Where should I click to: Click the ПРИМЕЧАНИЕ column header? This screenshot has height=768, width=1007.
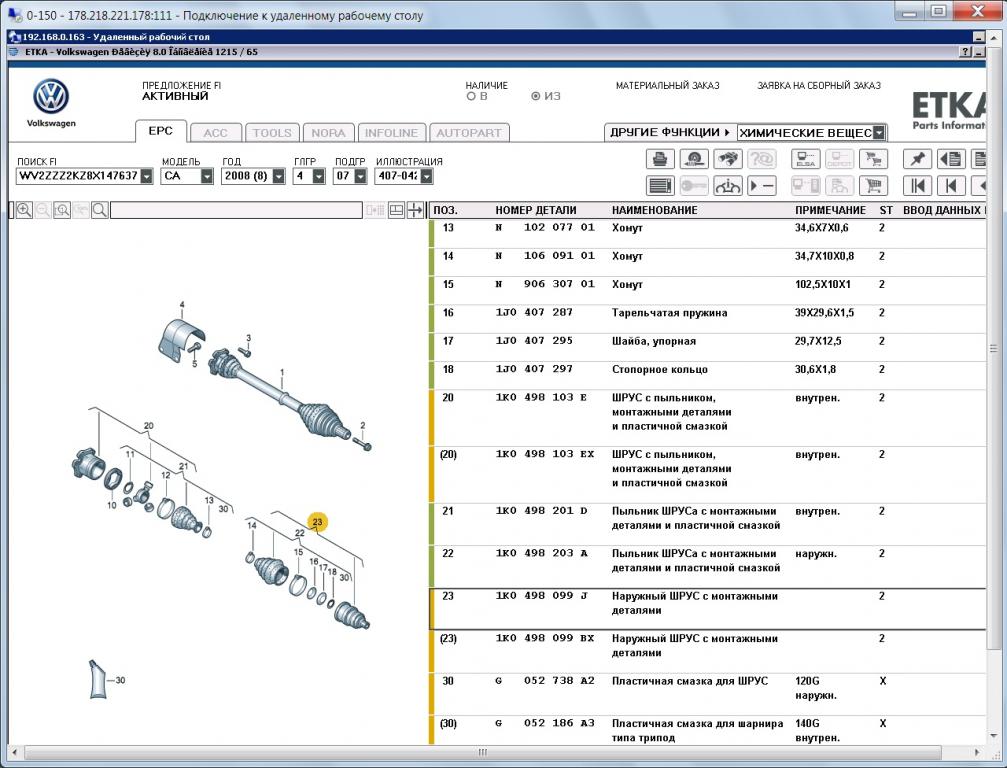click(x=830, y=210)
